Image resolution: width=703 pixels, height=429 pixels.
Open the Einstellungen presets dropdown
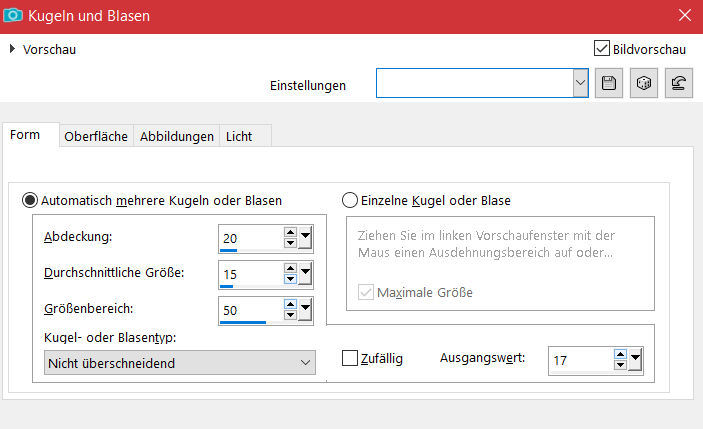580,84
